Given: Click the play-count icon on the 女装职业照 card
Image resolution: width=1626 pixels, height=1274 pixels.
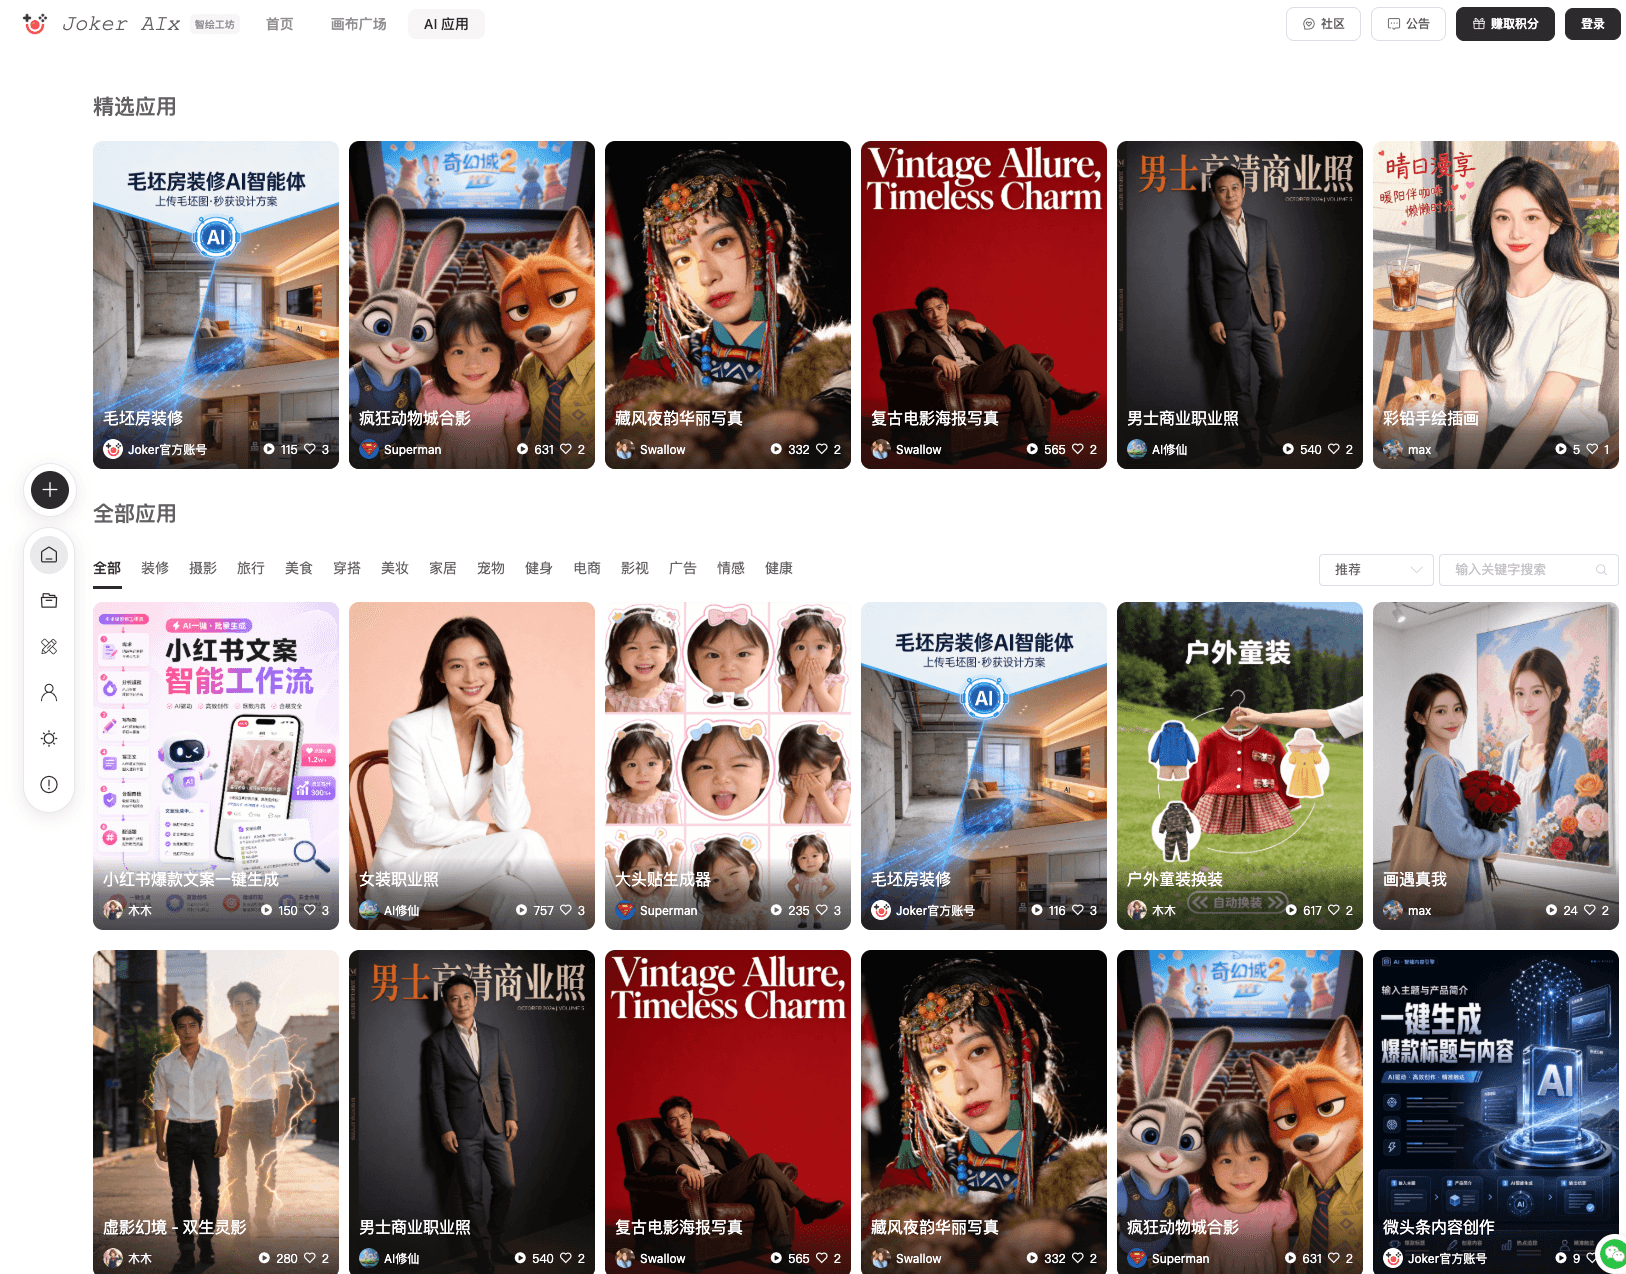Looking at the screenshot, I should point(521,910).
